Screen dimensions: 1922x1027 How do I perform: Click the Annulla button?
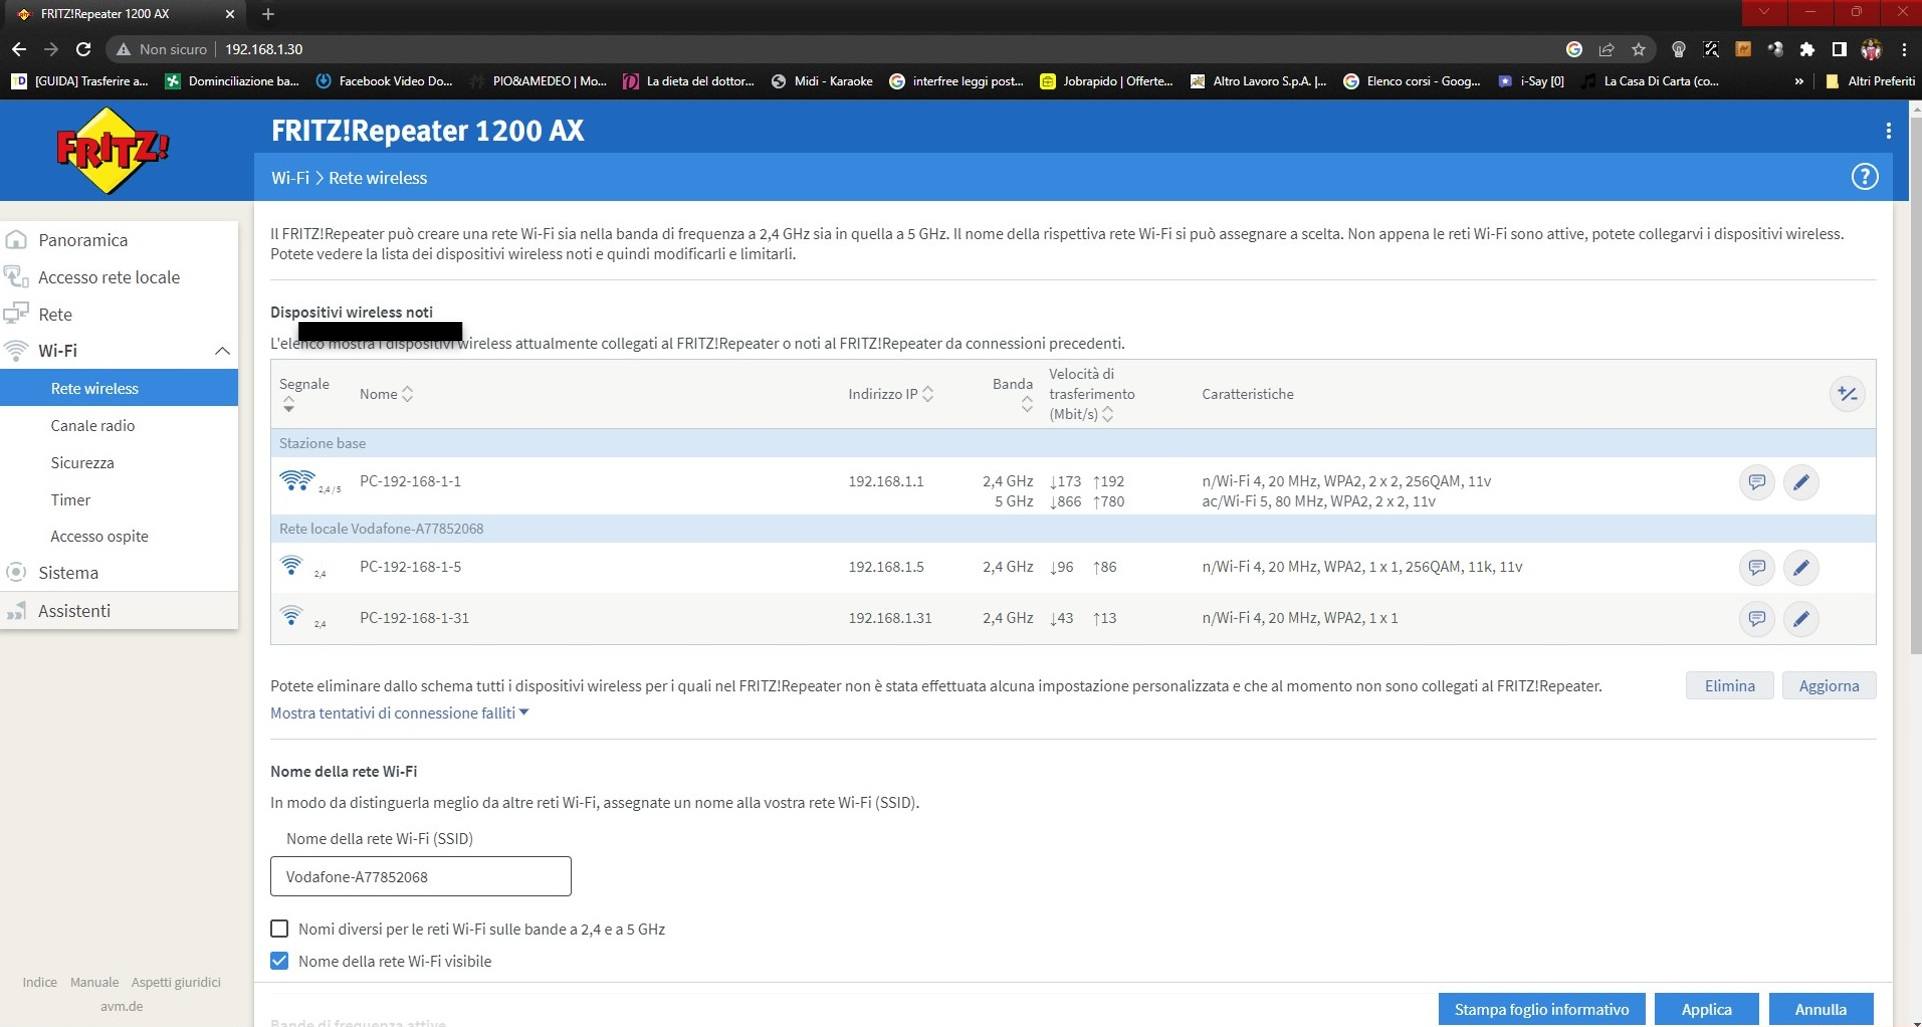[x=1820, y=1009]
